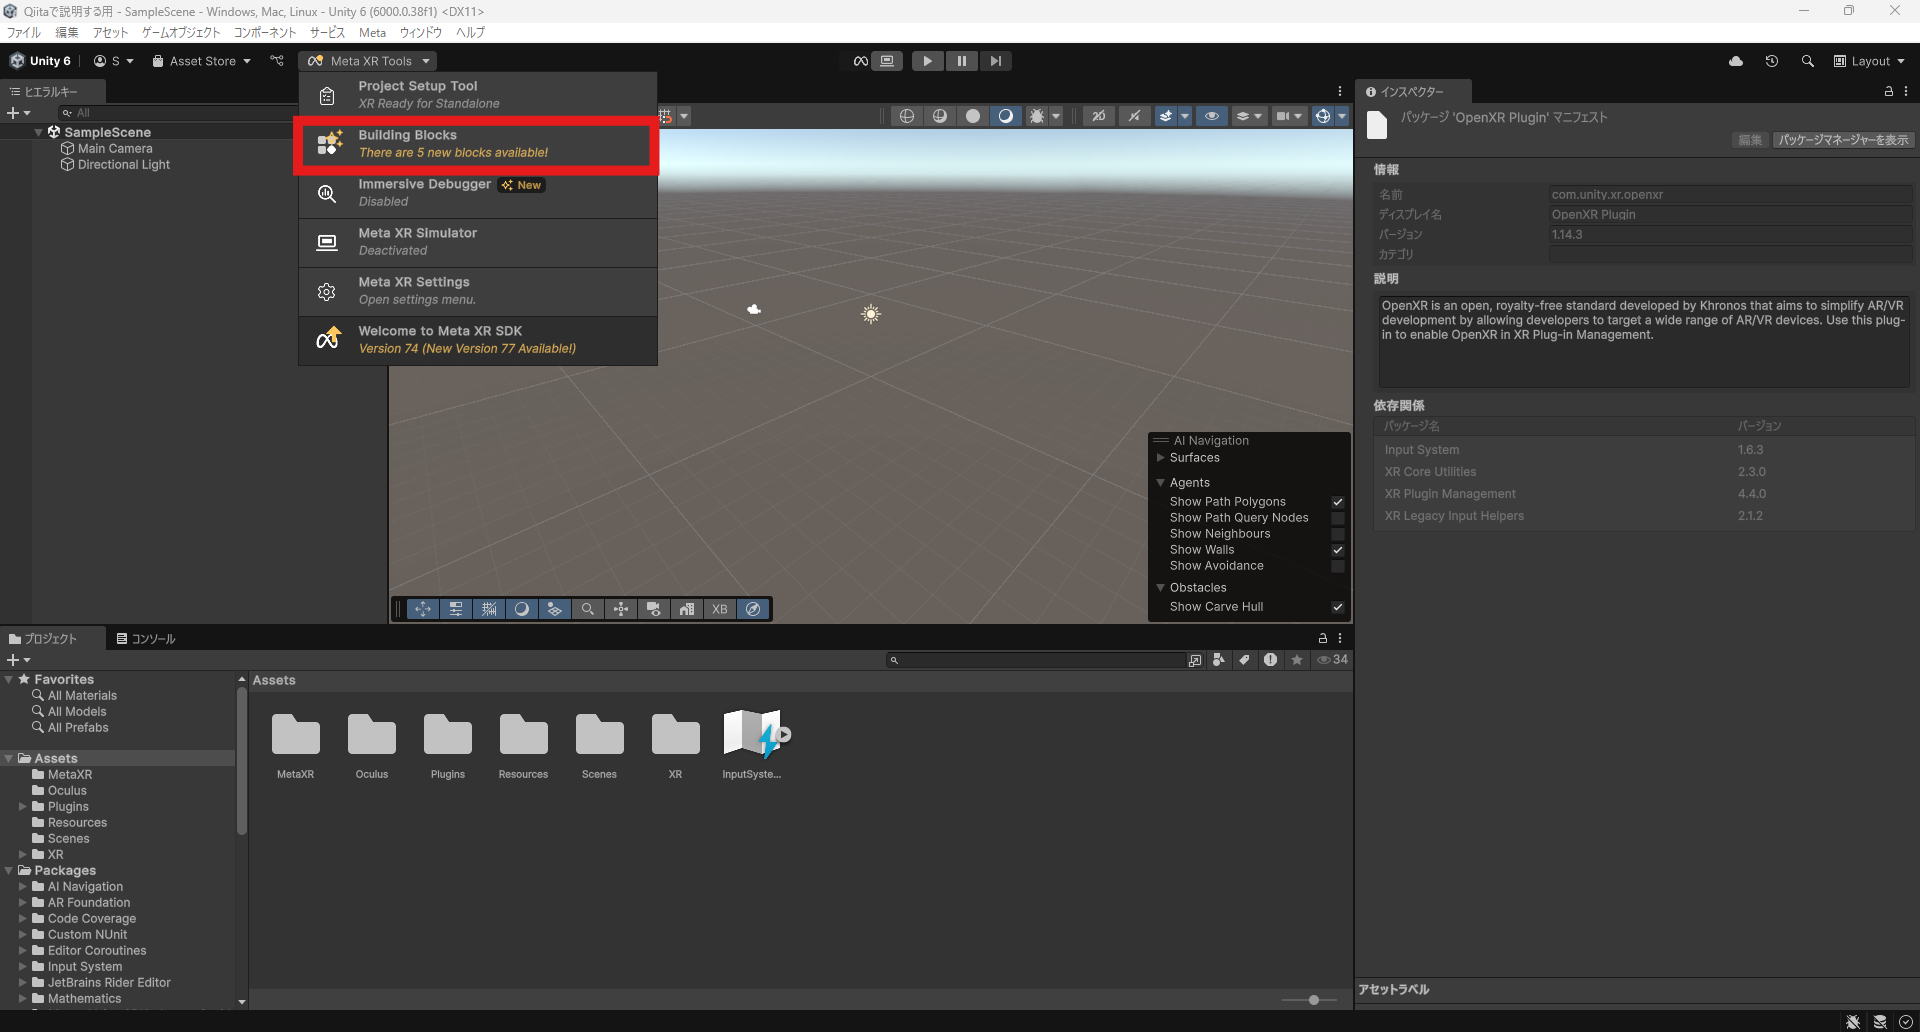The height and width of the screenshot is (1032, 1920).
Task: Select the shaded draw mode icon
Action: (x=1006, y=116)
